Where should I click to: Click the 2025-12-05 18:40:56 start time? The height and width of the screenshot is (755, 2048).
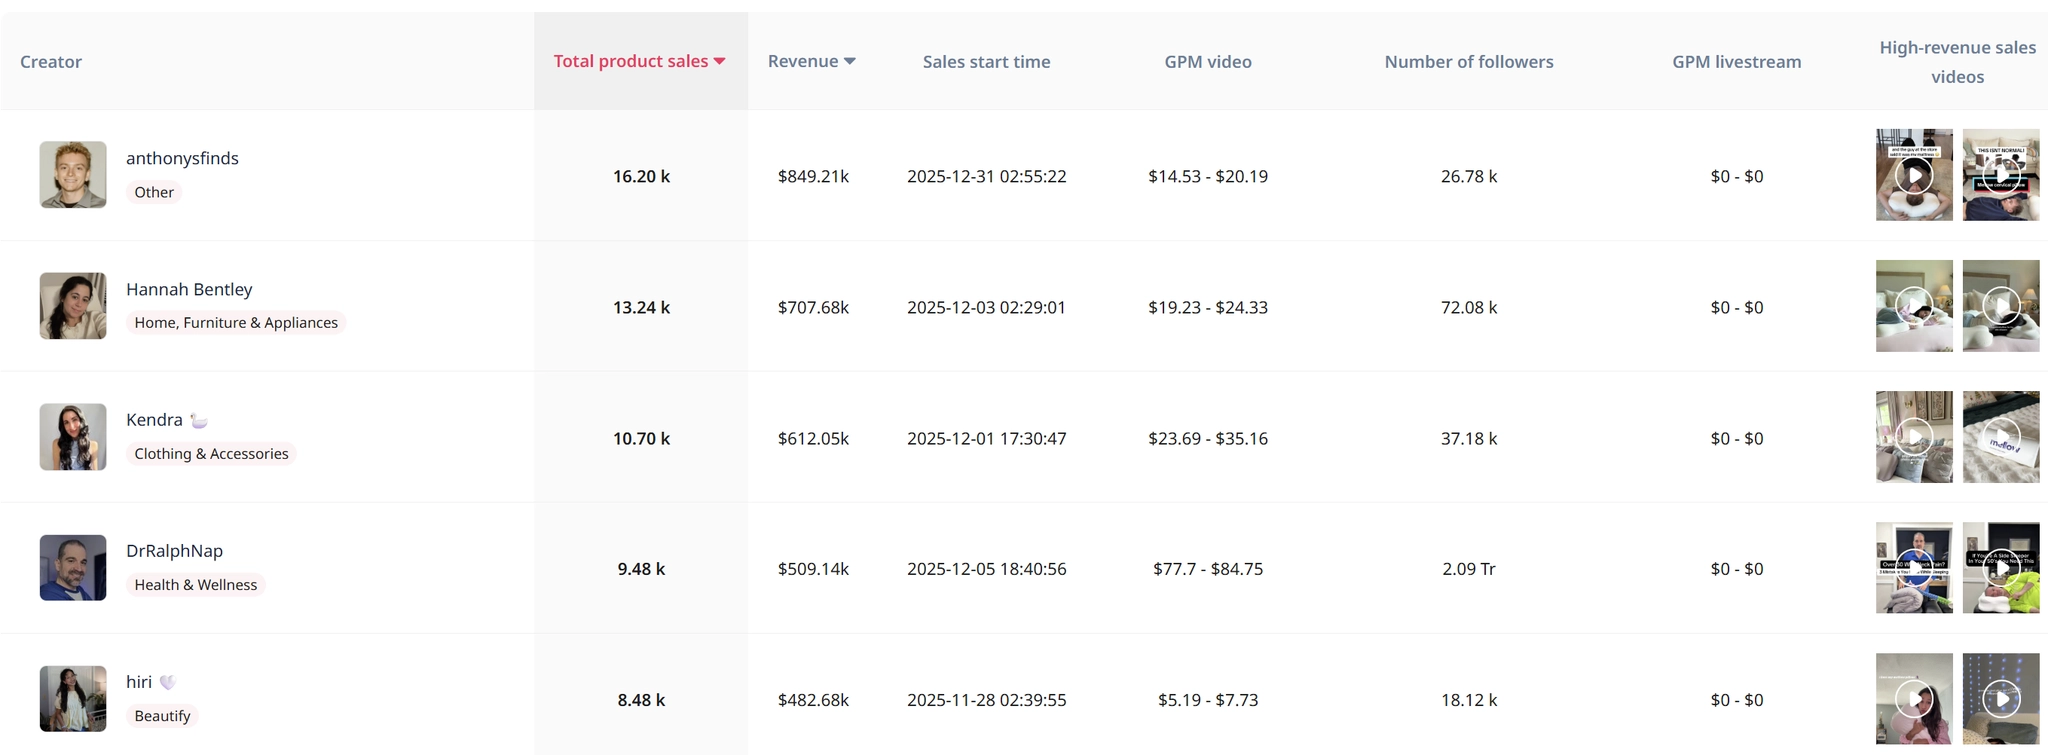(x=986, y=569)
